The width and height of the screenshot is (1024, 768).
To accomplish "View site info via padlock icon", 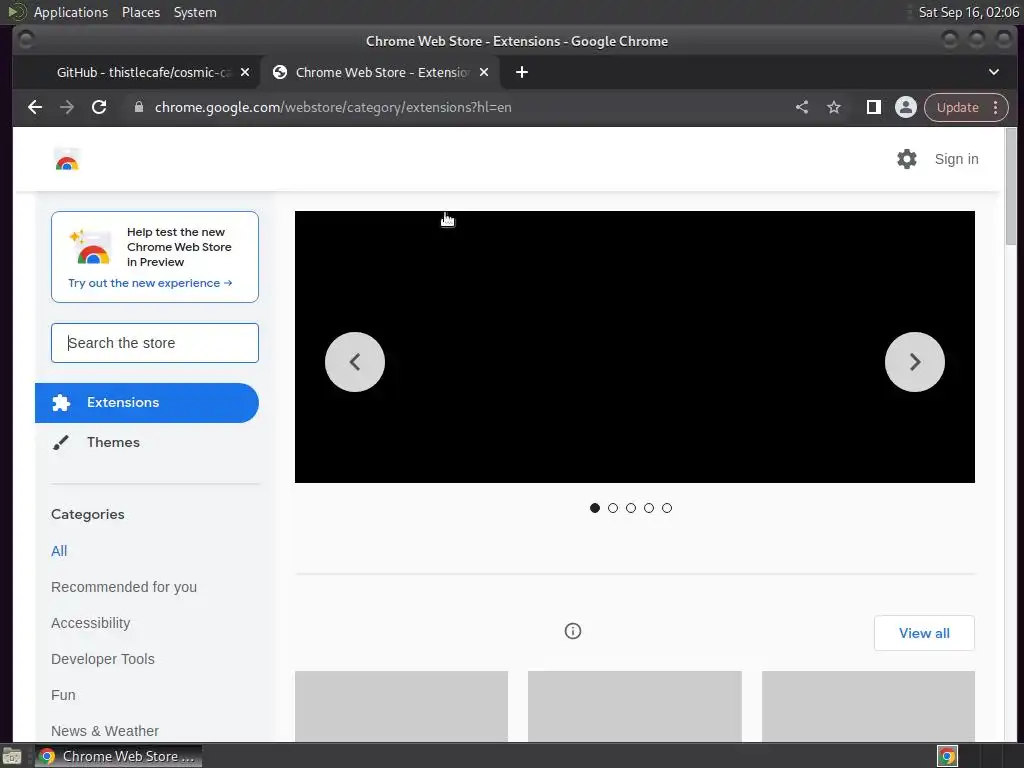I will point(138,107).
